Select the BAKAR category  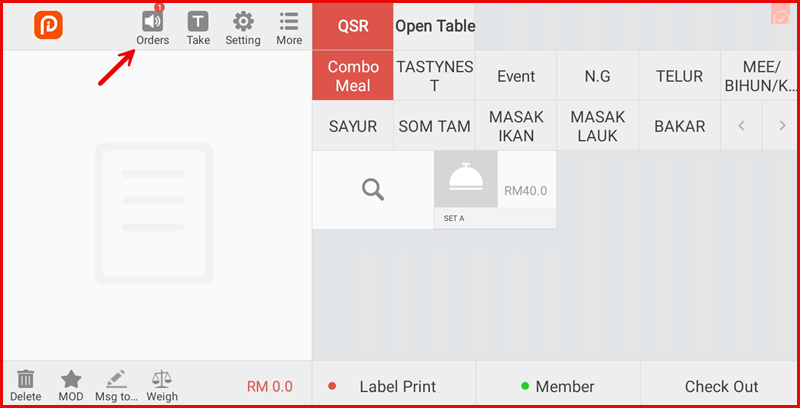(679, 125)
